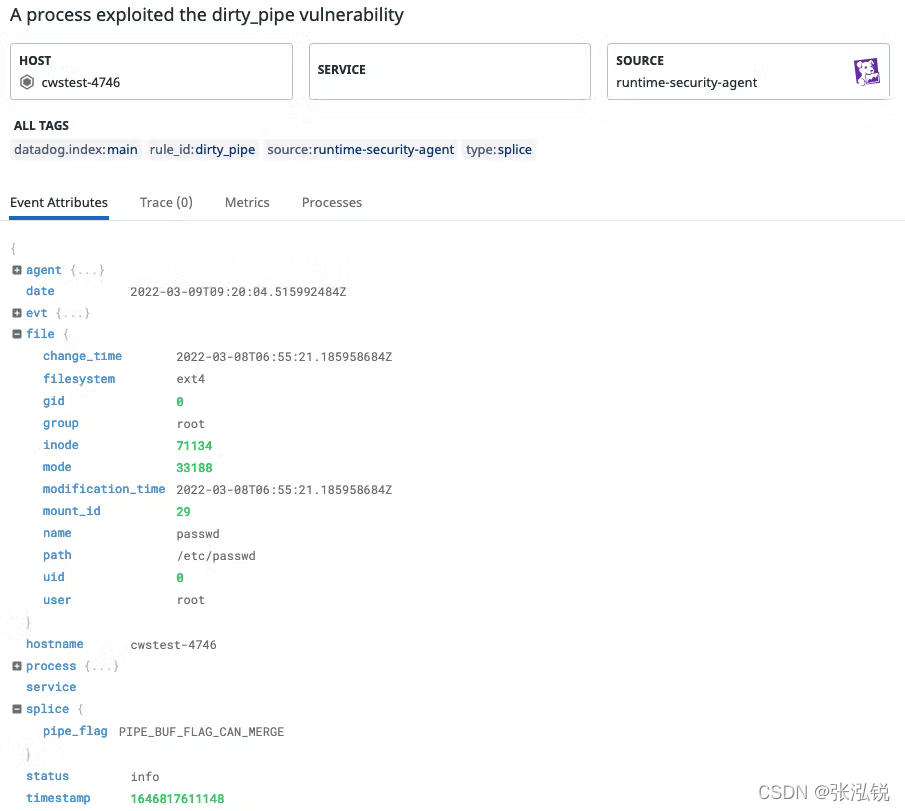Click the change_time attribute key
905x811 pixels.
coord(83,356)
